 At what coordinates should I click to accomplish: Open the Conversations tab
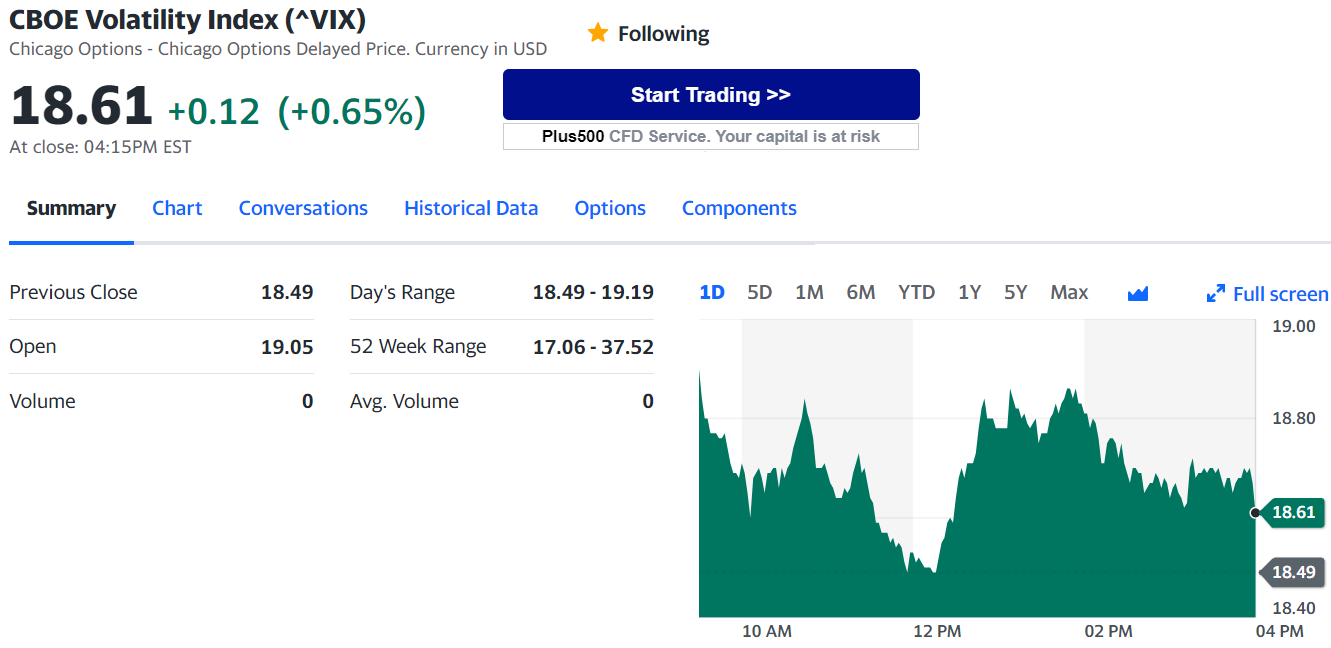click(303, 208)
